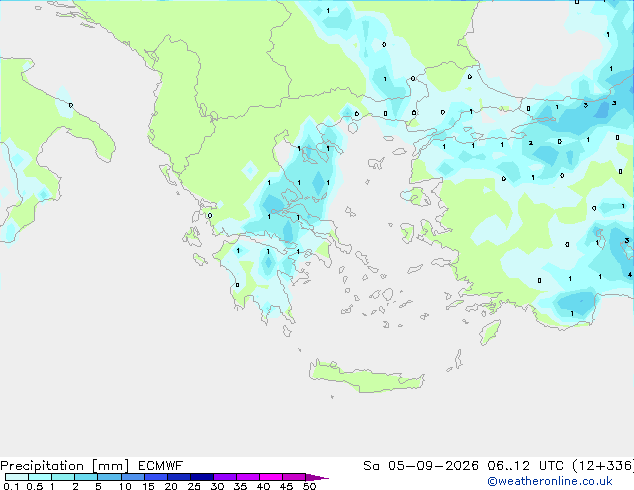Click the 45–50 mm legend color swatch

click(294, 477)
